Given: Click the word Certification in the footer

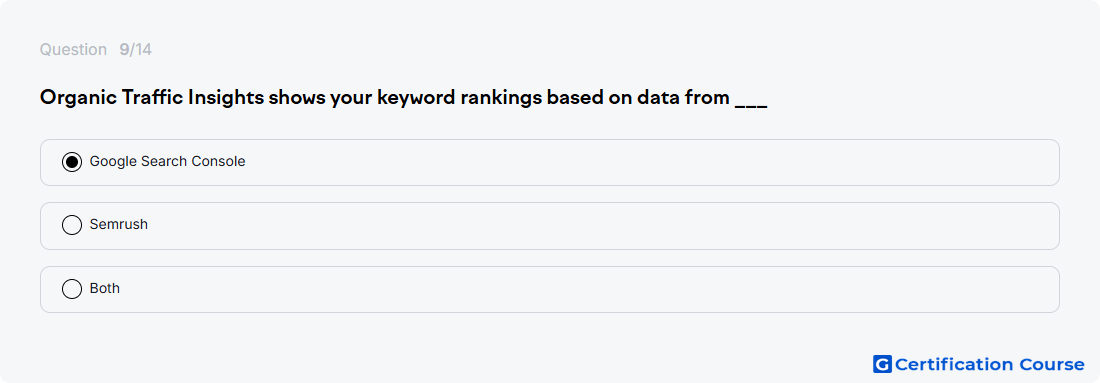Looking at the screenshot, I should point(954,364).
